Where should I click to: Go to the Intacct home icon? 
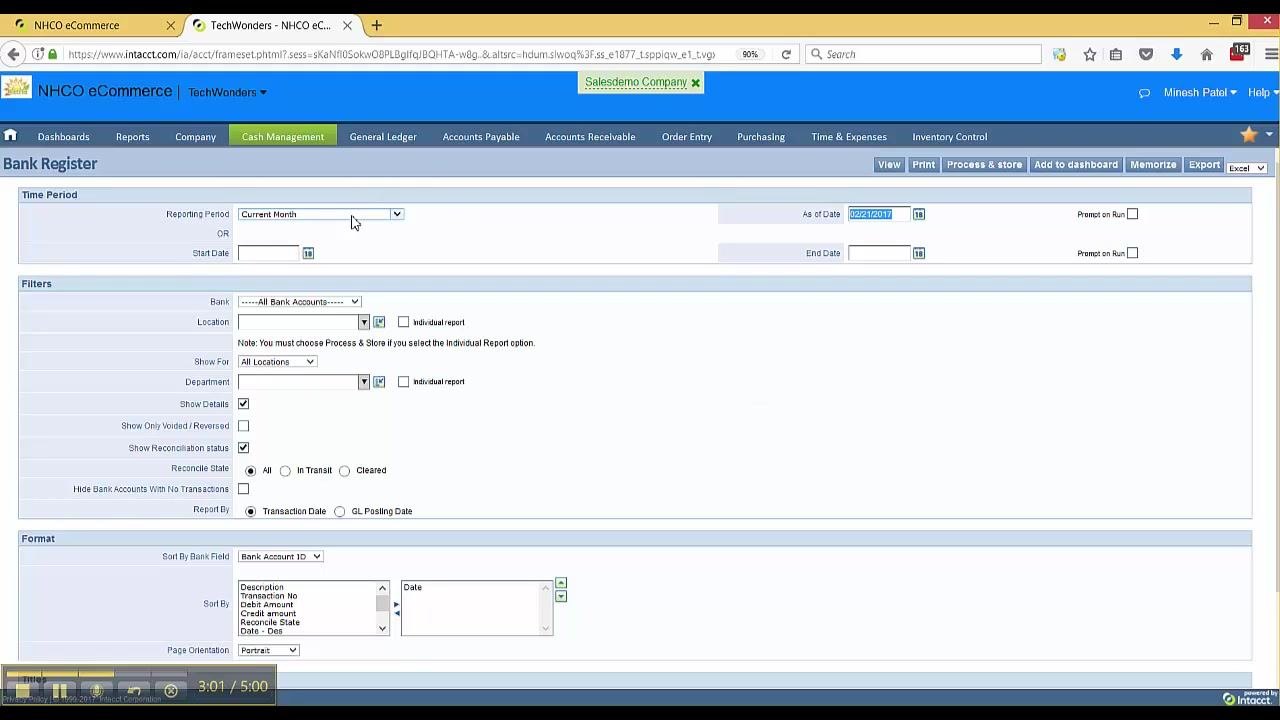pyautogui.click(x=10, y=136)
